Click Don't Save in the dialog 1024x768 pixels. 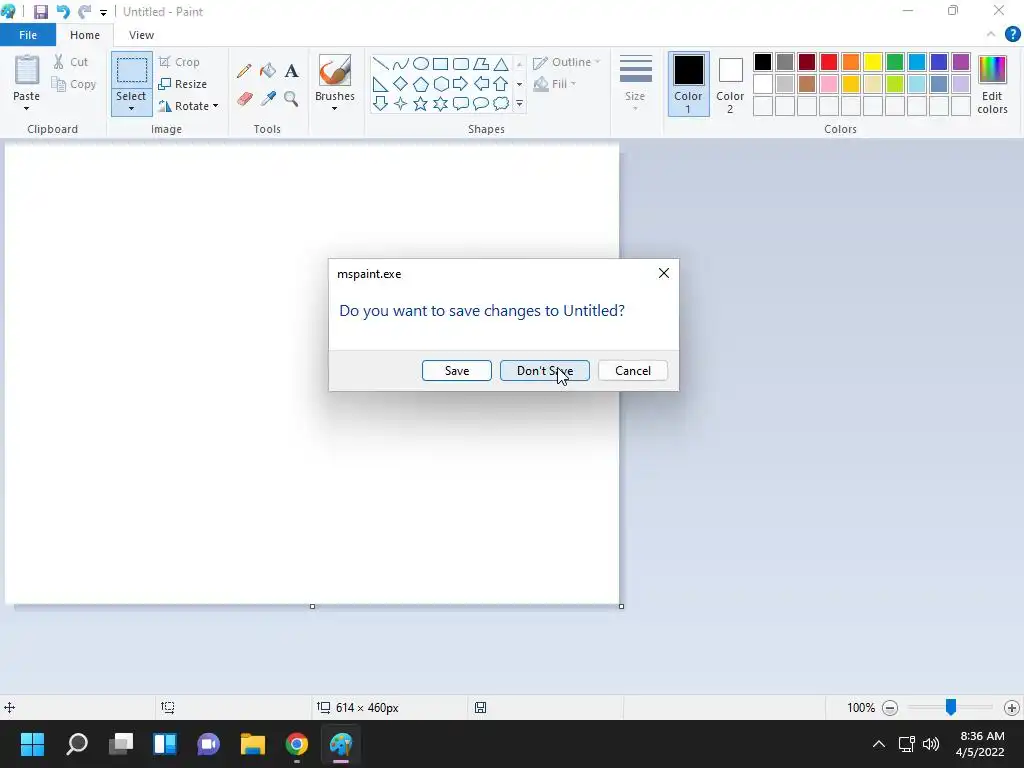tap(545, 371)
